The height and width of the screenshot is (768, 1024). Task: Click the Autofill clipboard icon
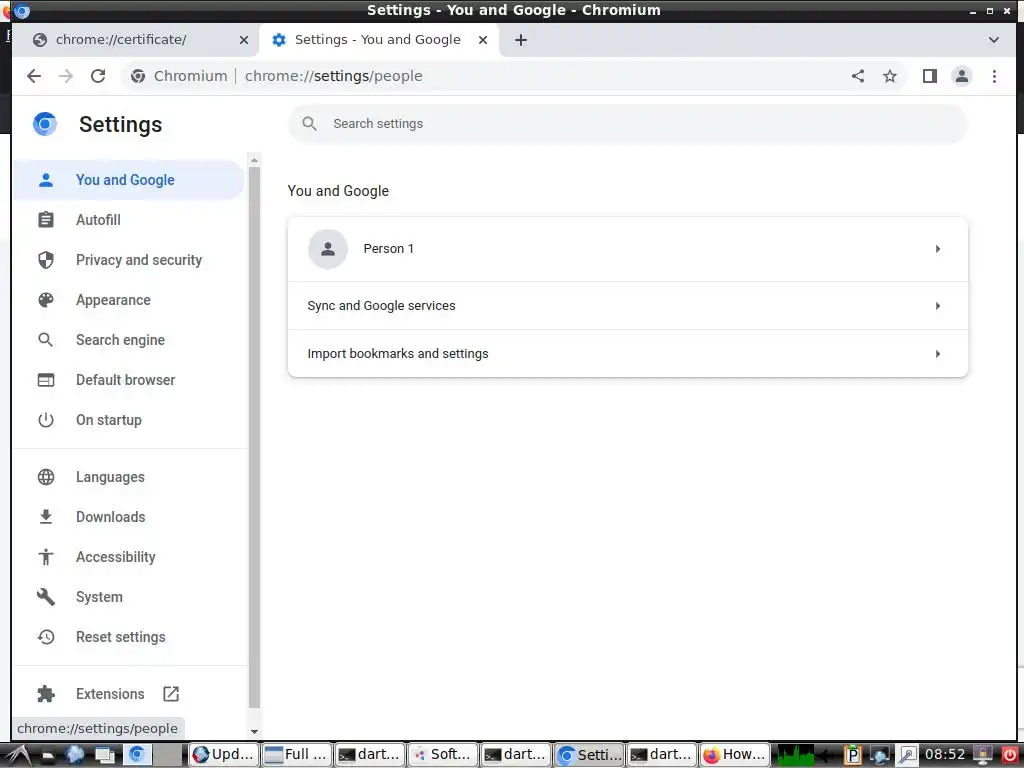click(x=46, y=220)
